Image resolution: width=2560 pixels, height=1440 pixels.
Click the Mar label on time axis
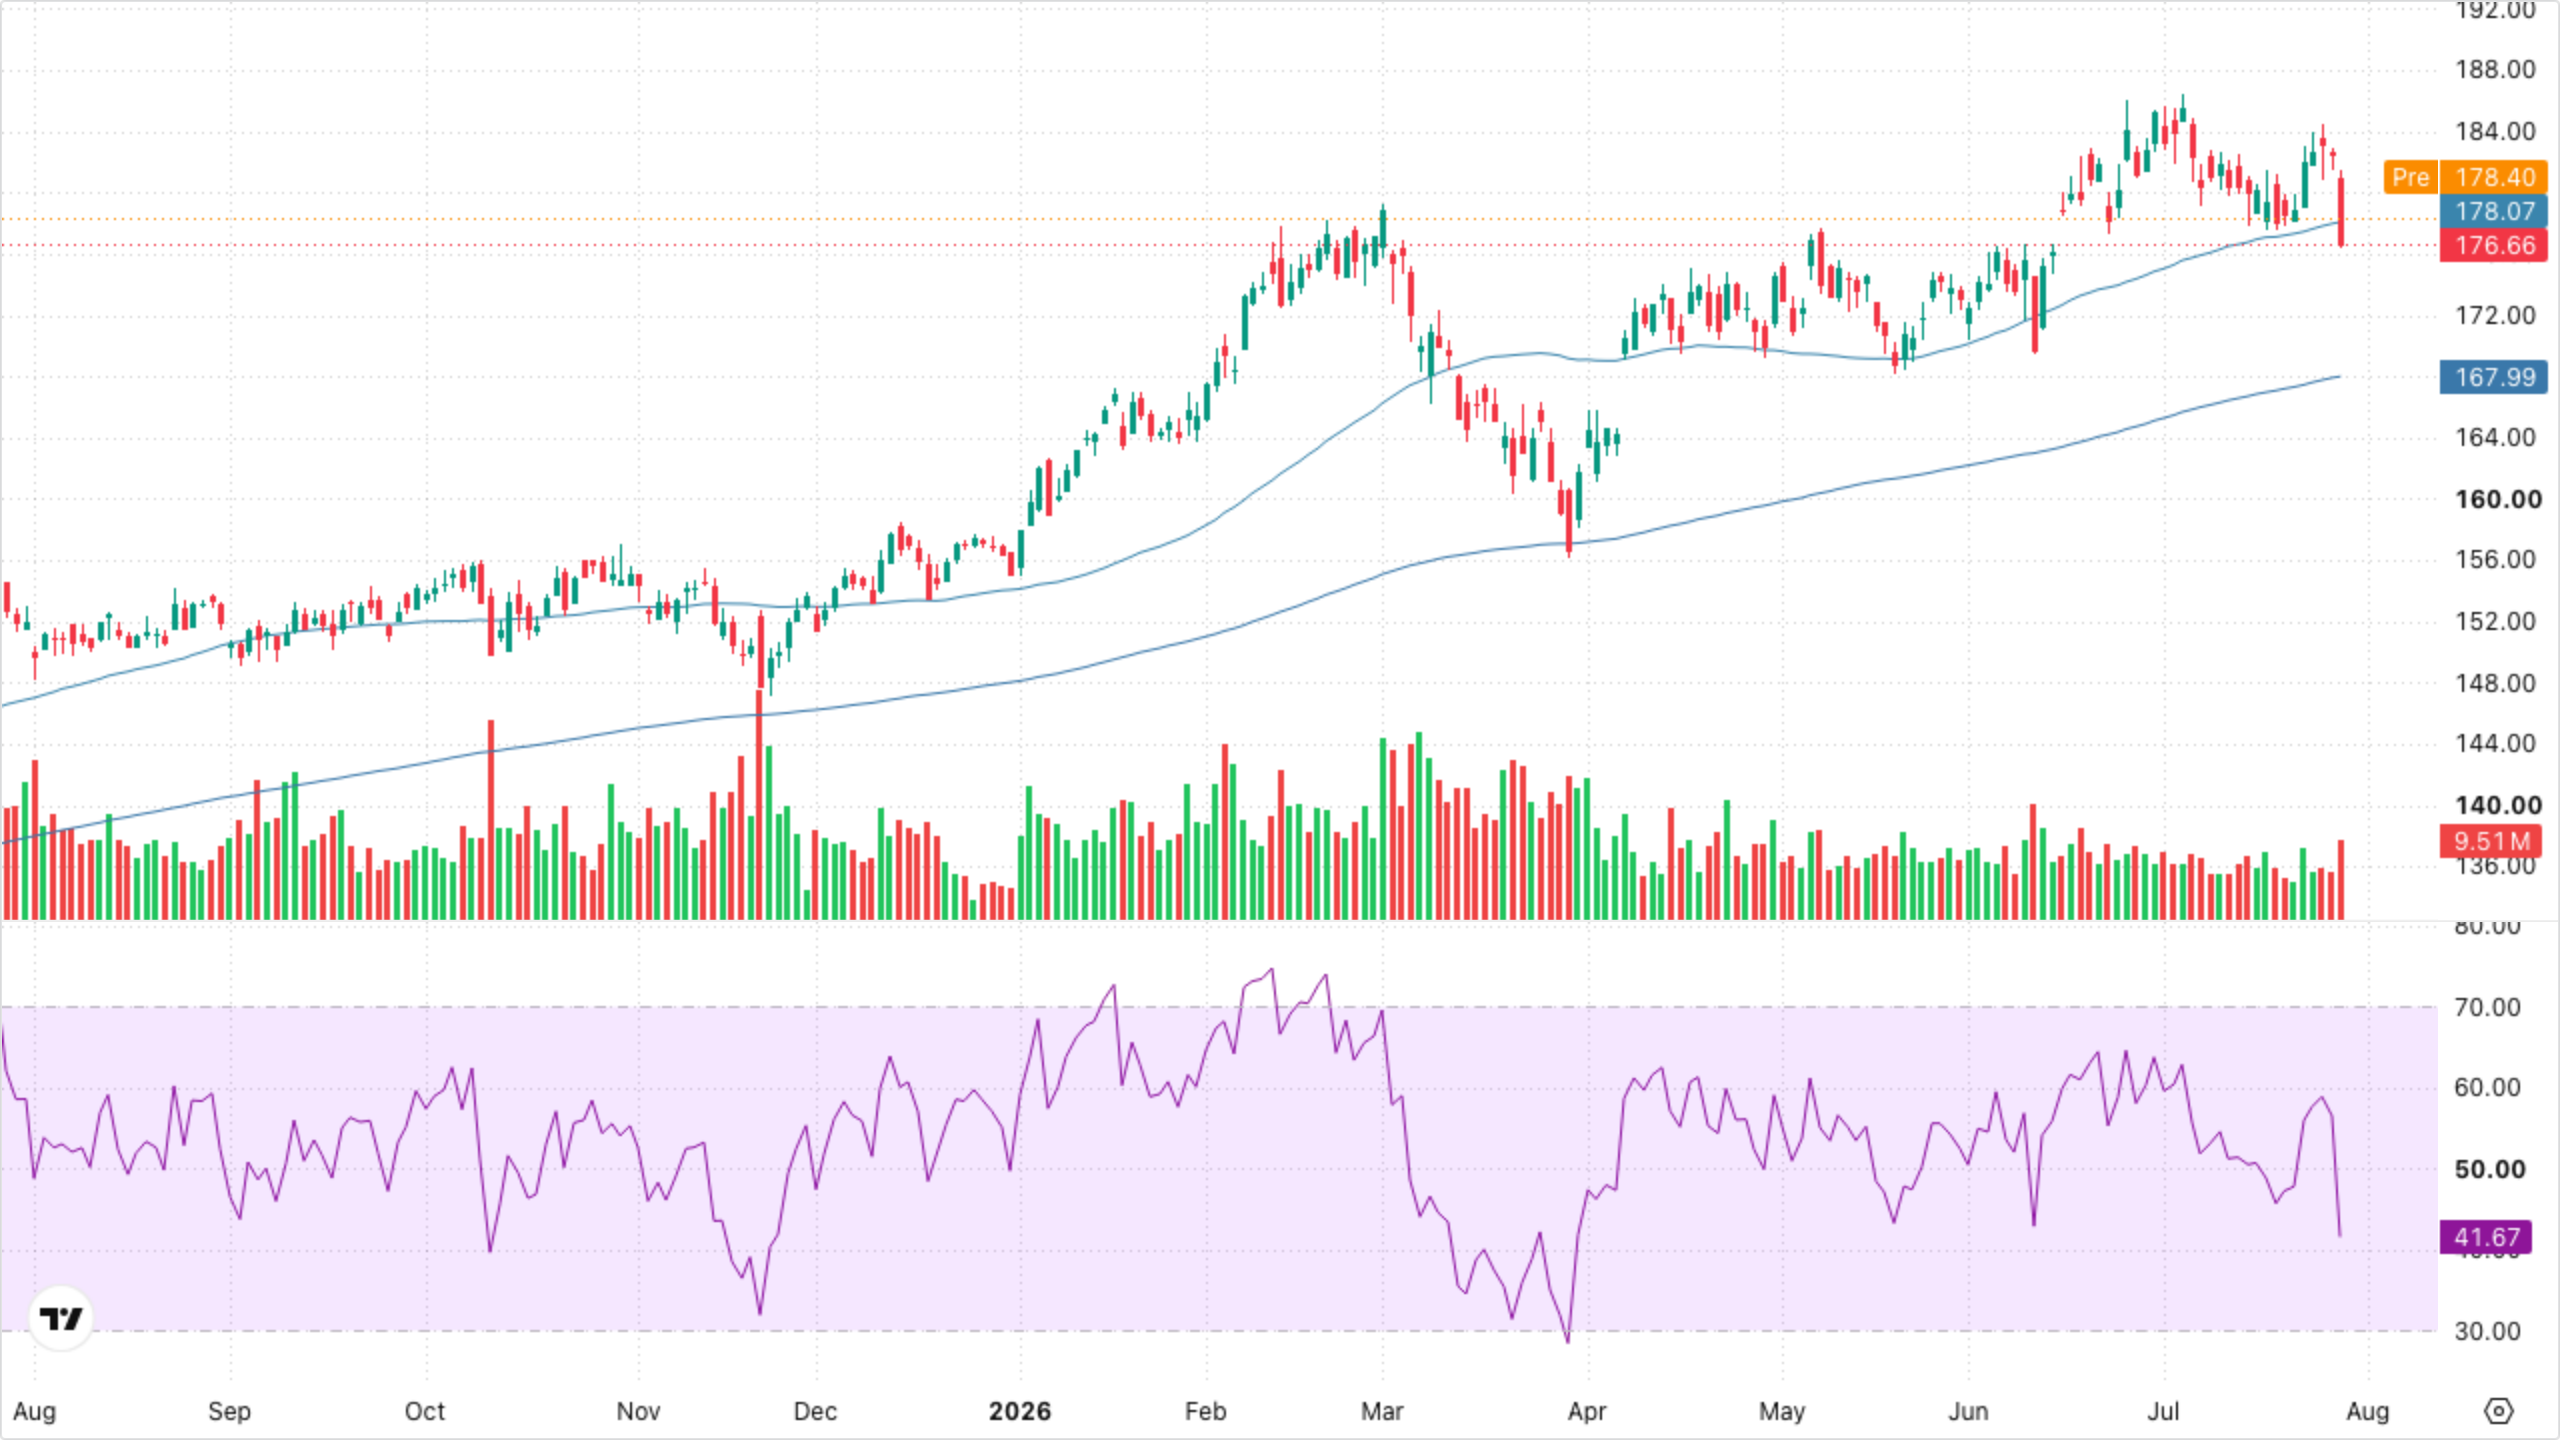coord(1382,1411)
